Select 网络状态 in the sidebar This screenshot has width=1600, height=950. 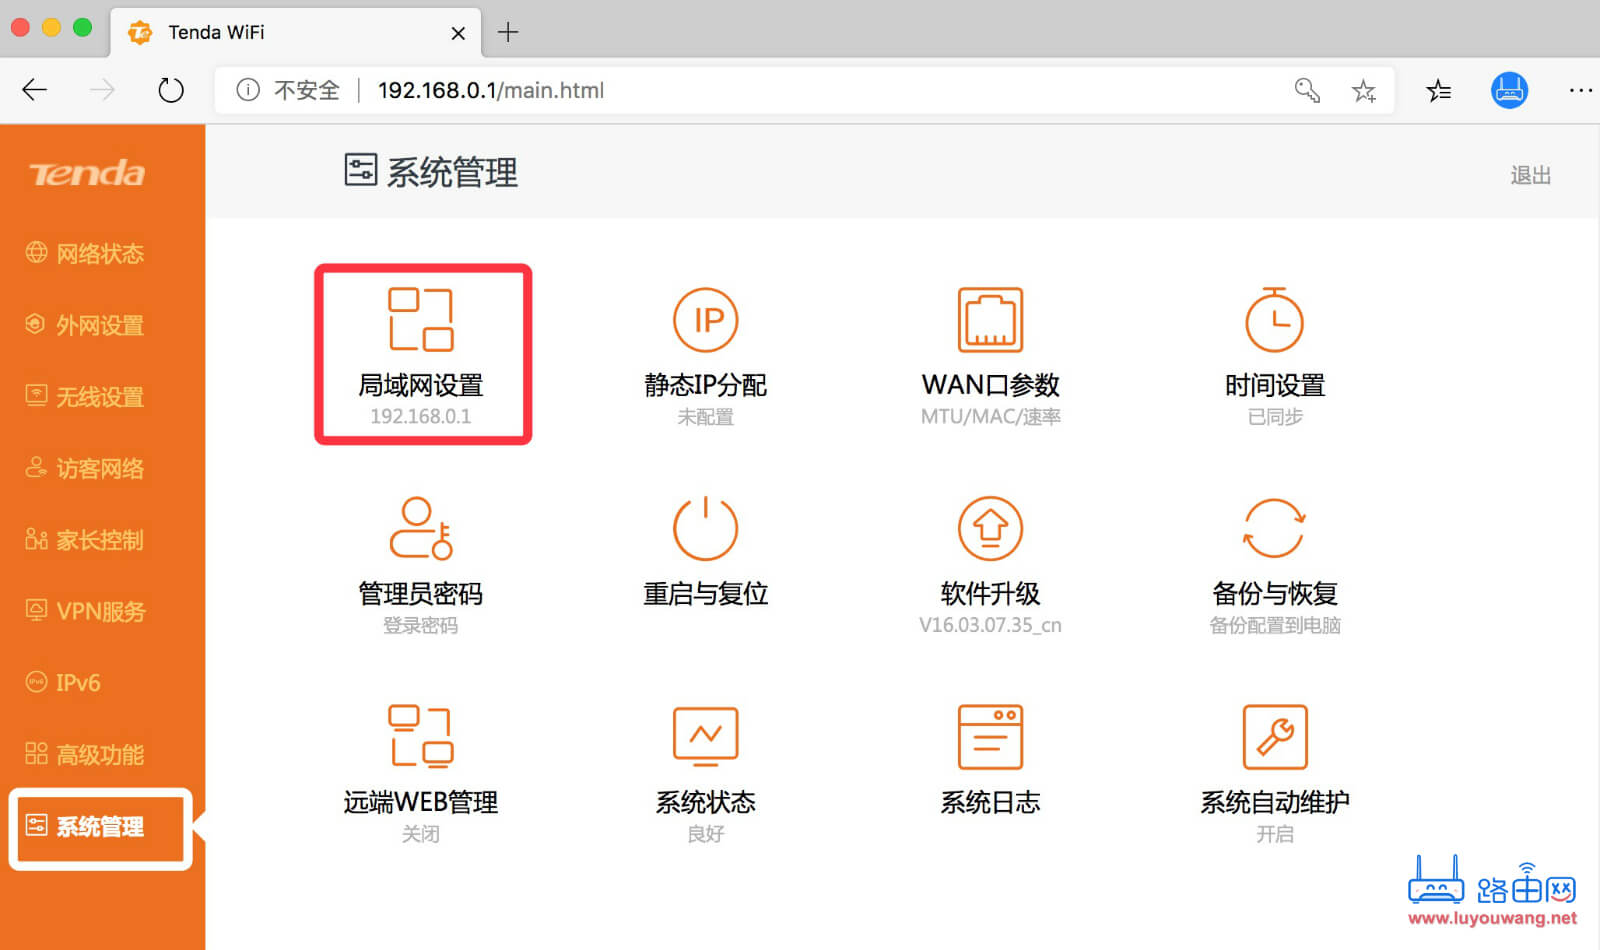pyautogui.click(x=99, y=254)
